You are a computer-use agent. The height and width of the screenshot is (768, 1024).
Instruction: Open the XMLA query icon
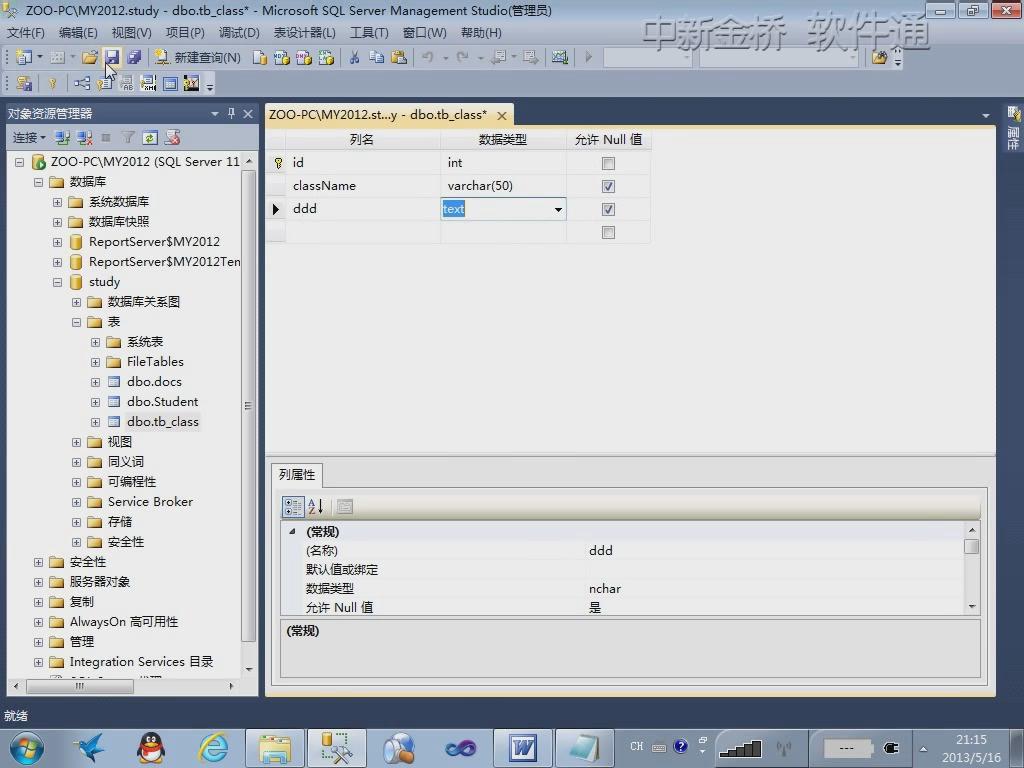pyautogui.click(x=326, y=57)
